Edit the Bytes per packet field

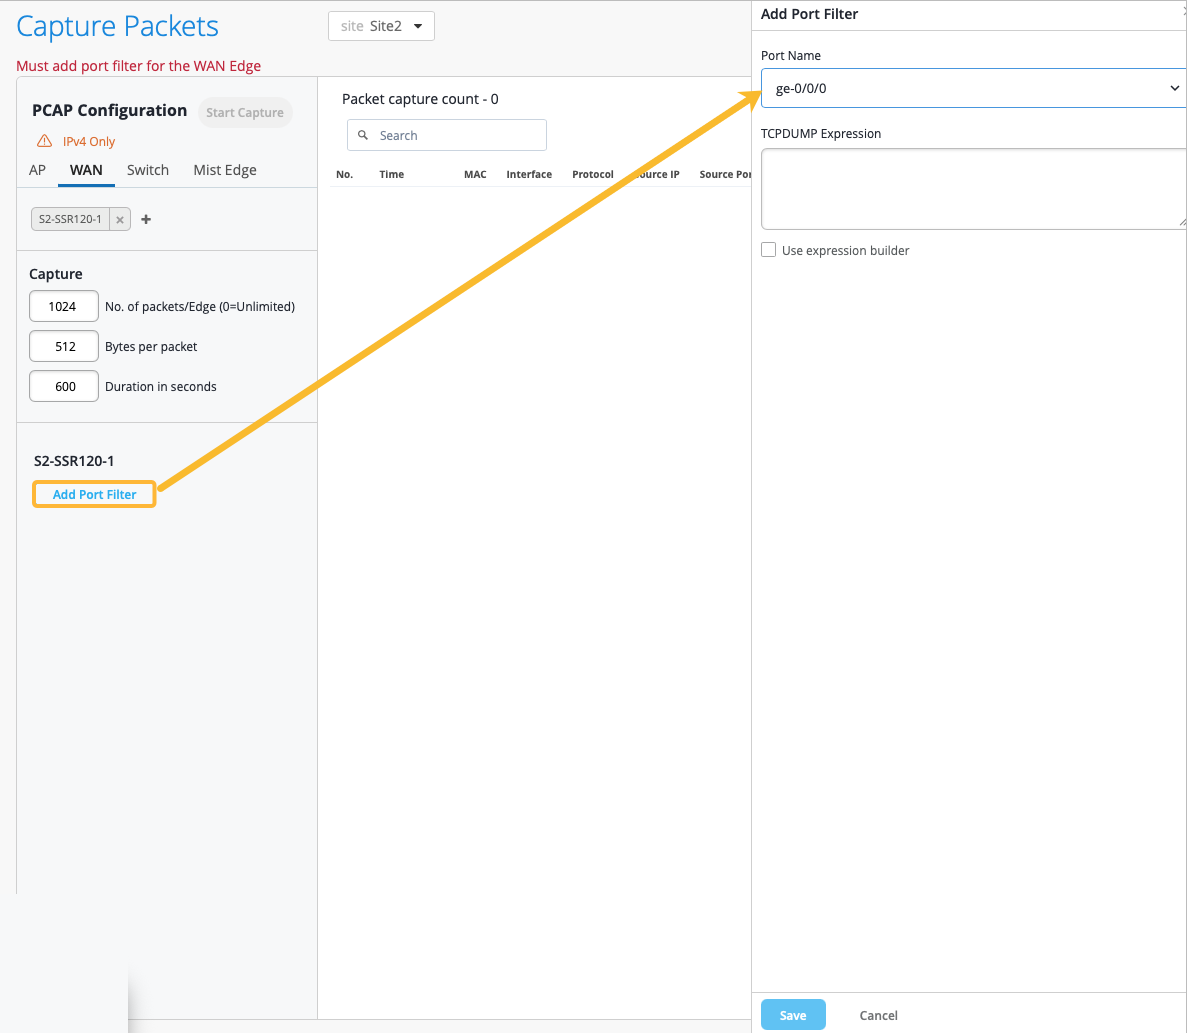64,347
